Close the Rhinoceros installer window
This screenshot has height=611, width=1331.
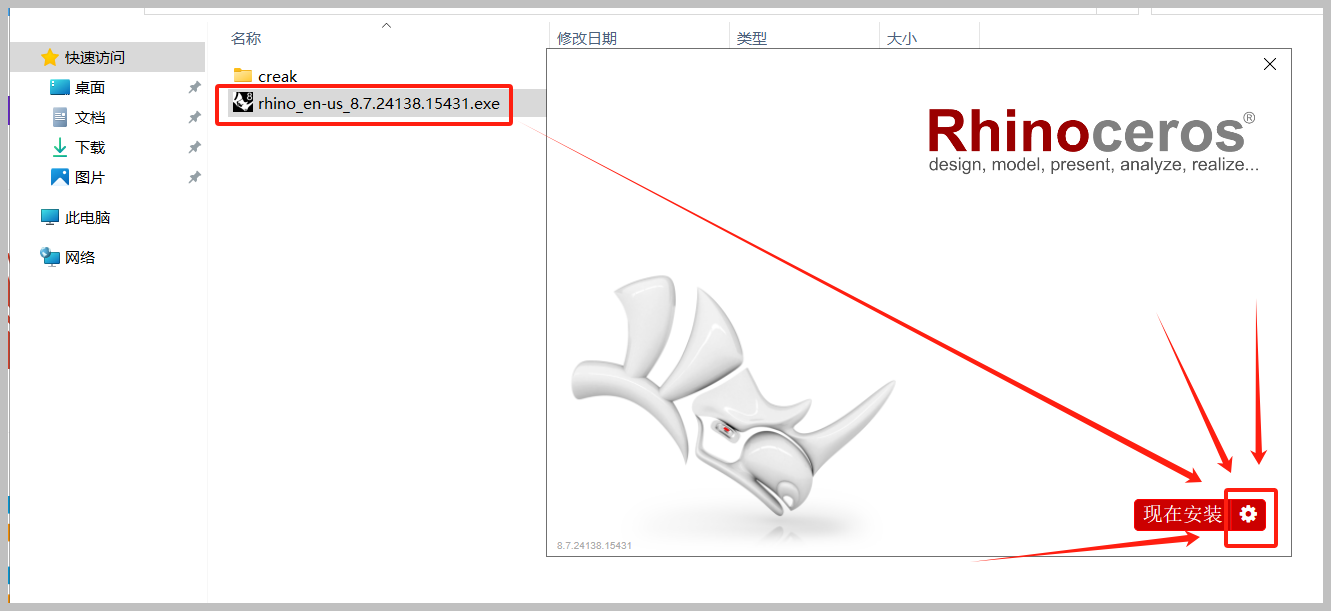[x=1270, y=64]
